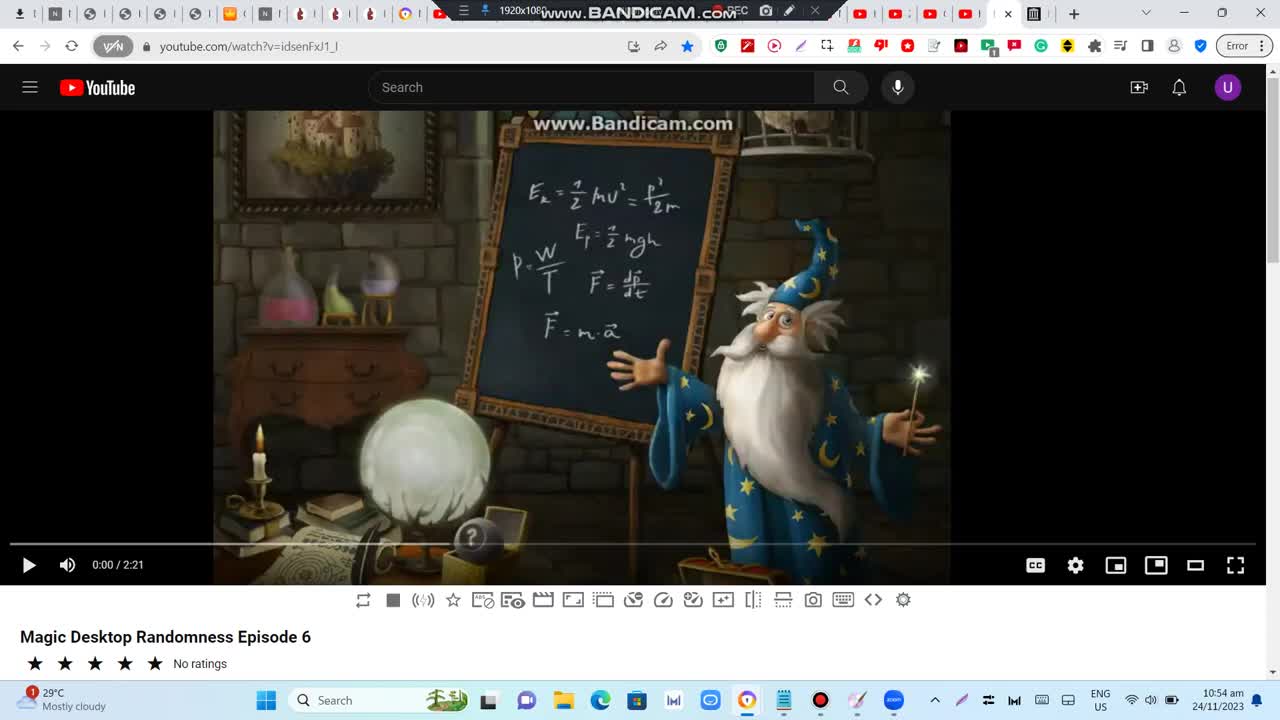1280x720 pixels.
Task: Click the YouTube search magnifier button
Action: tap(841, 87)
